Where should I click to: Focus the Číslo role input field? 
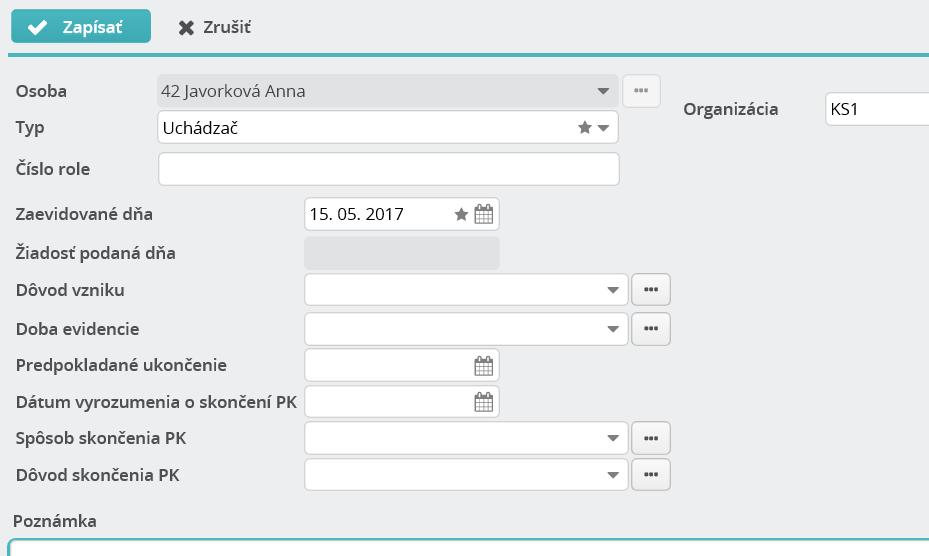[x=389, y=169]
